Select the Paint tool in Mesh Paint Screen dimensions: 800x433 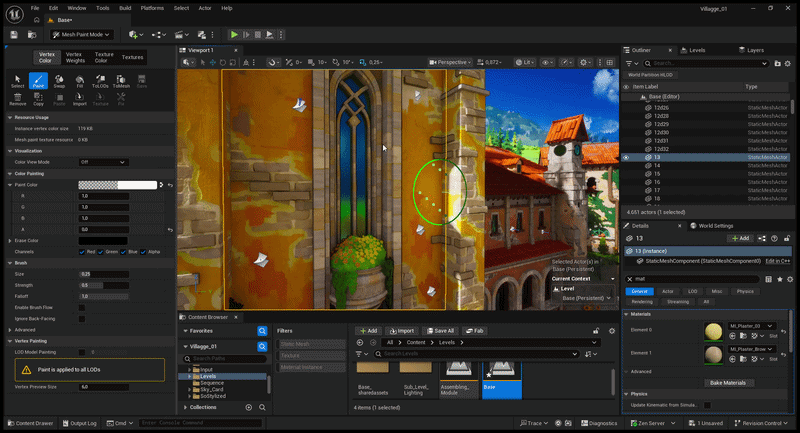(x=38, y=81)
